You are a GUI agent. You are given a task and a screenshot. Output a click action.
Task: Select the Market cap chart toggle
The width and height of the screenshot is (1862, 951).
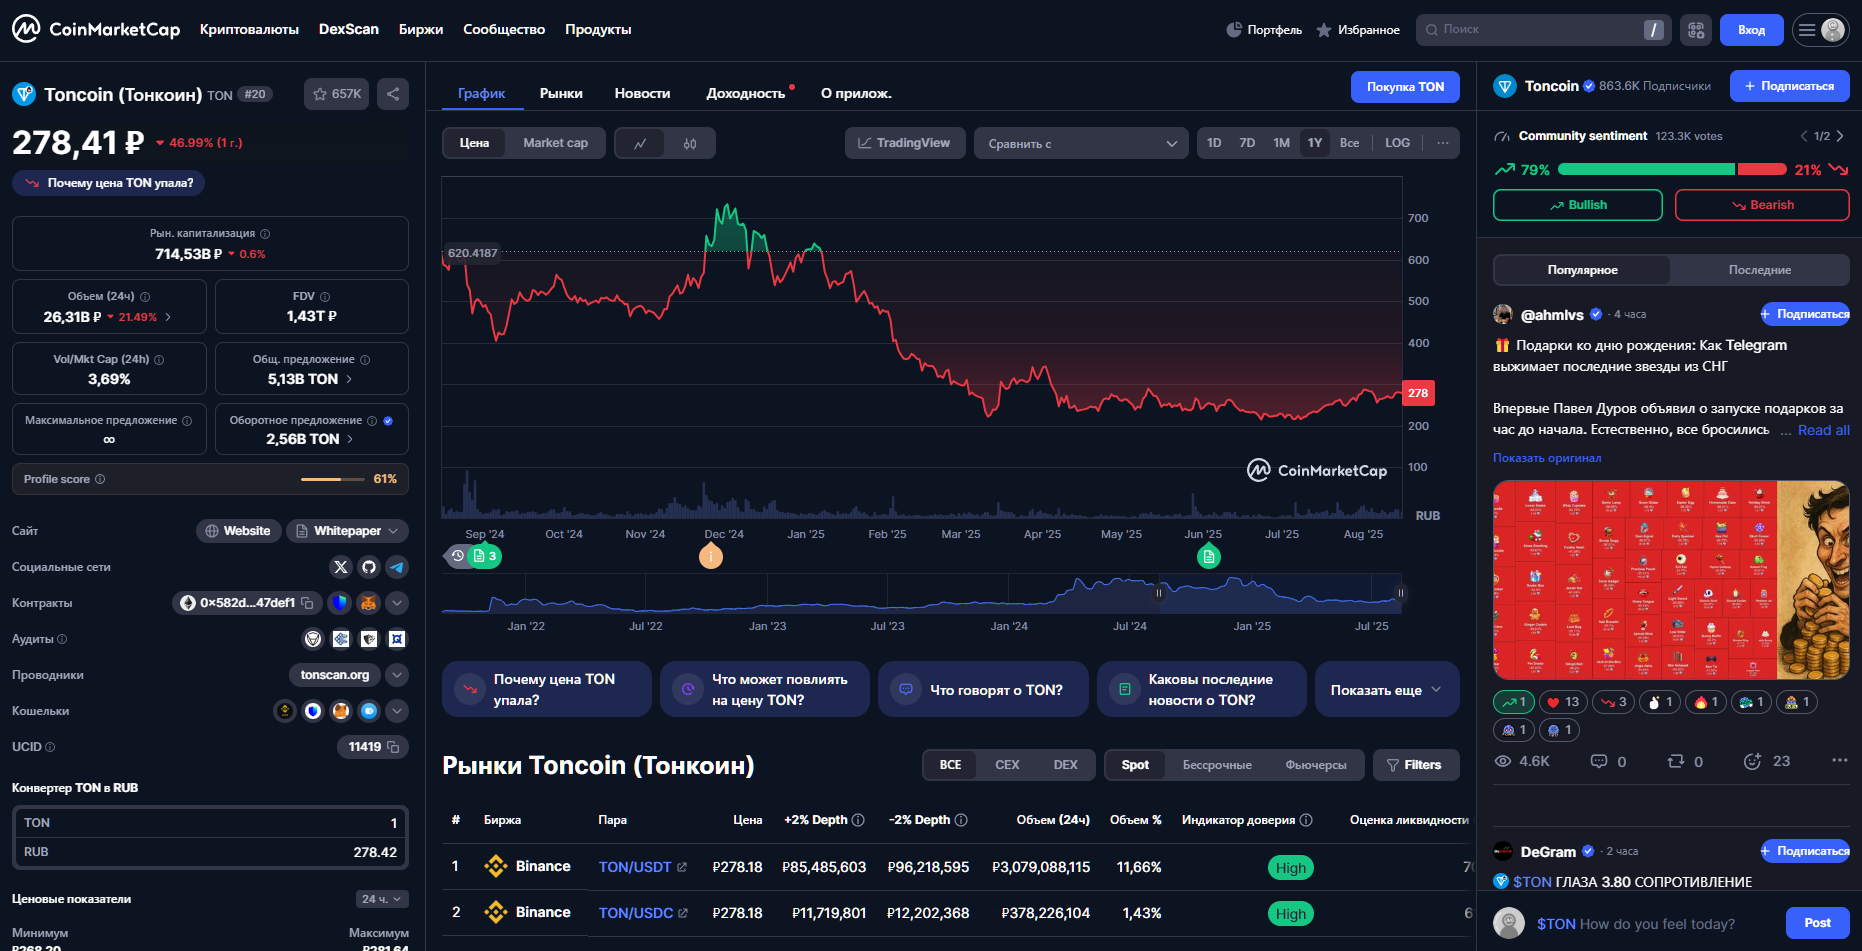pyautogui.click(x=555, y=143)
